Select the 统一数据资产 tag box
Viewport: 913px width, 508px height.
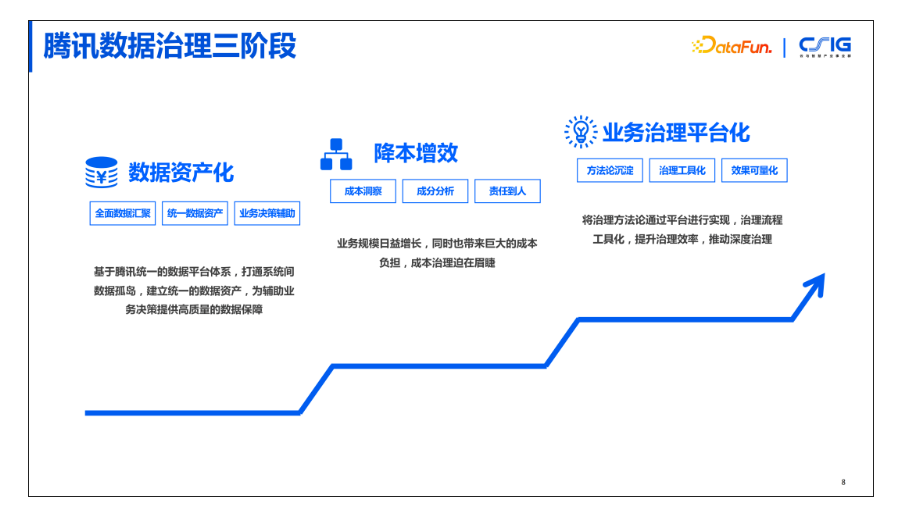[x=195, y=213]
